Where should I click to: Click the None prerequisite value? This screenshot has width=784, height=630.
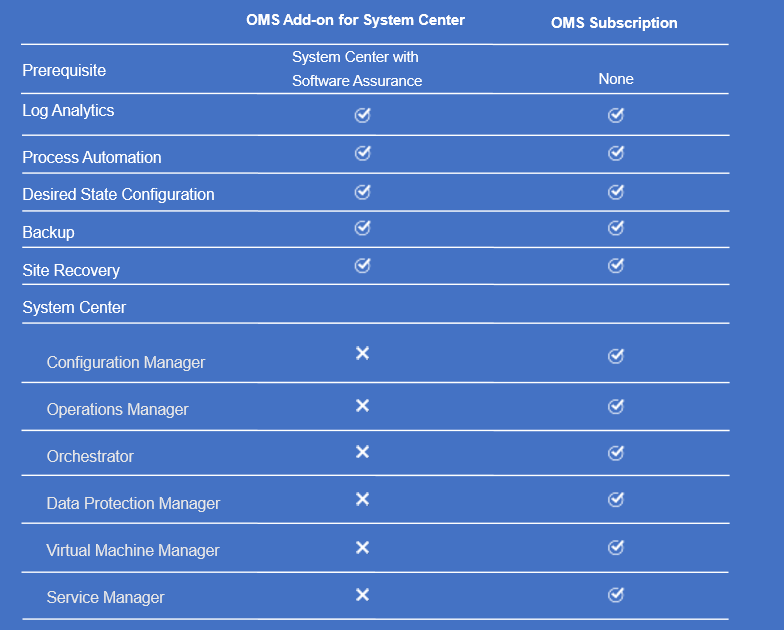tap(616, 79)
